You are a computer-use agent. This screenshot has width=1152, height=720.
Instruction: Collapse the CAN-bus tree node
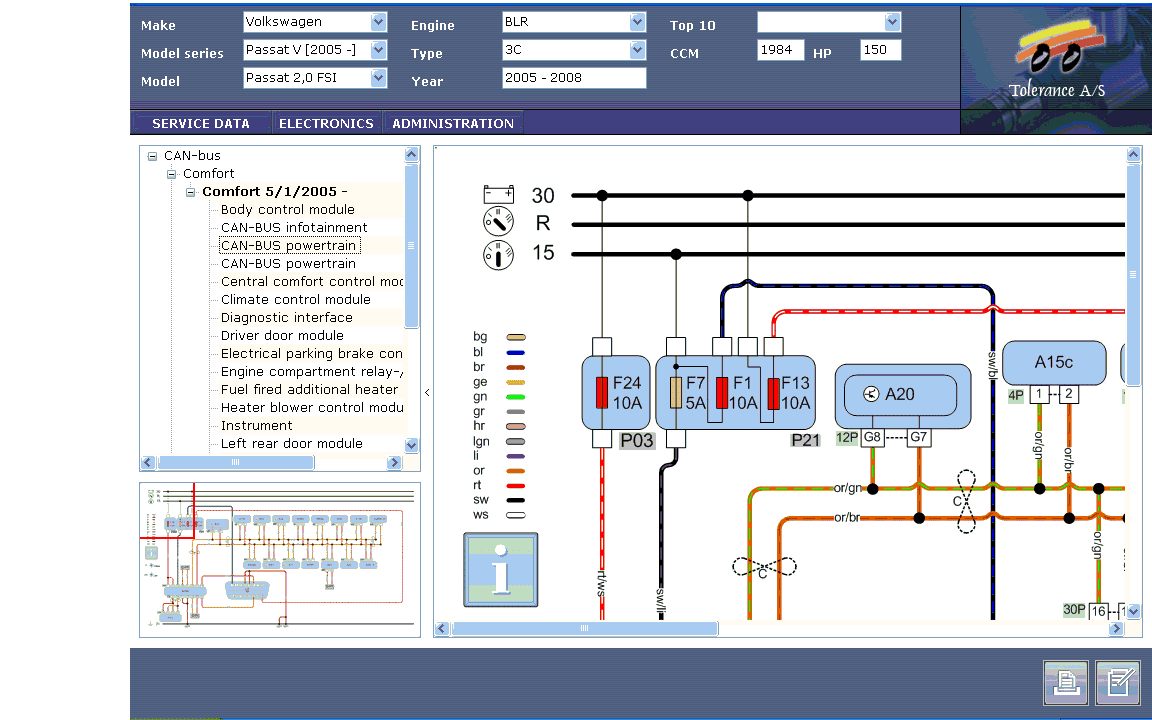[x=152, y=156]
